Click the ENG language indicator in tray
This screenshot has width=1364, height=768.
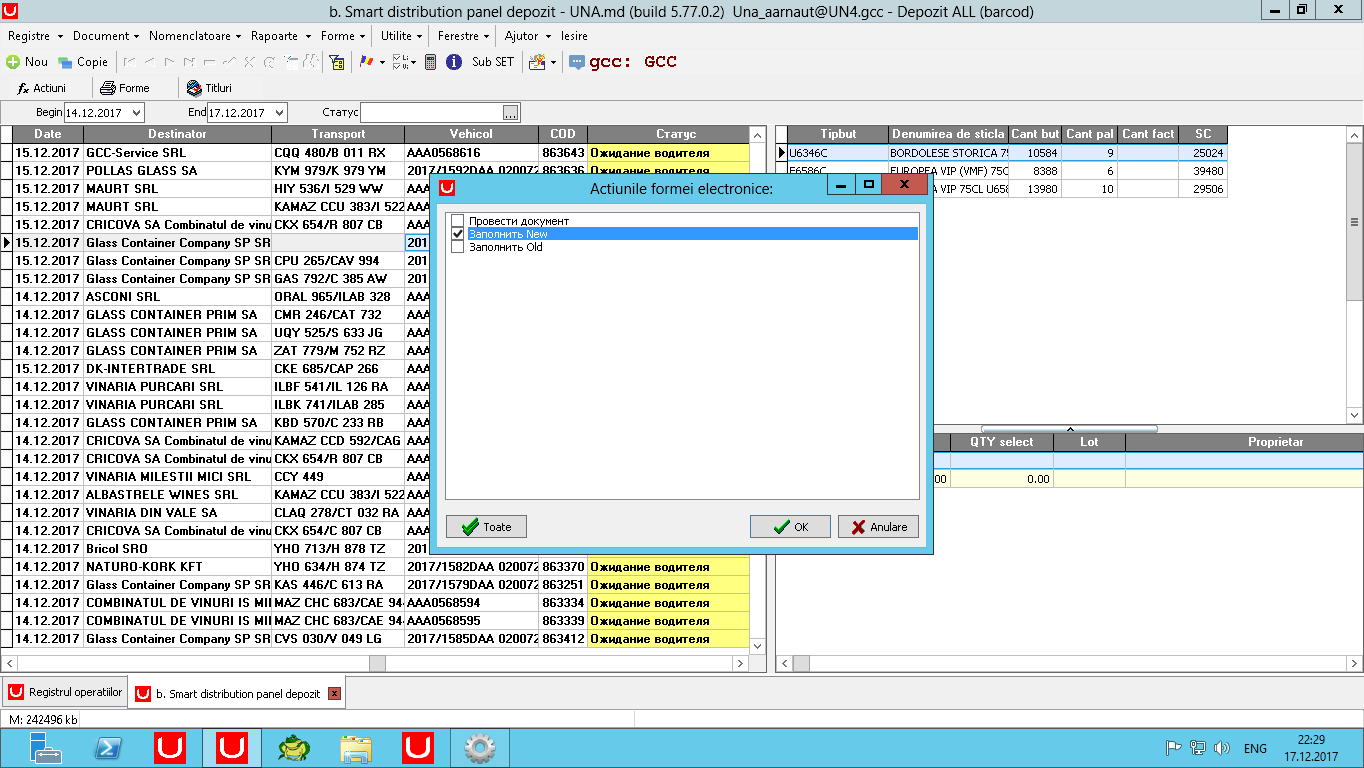pyautogui.click(x=1255, y=748)
